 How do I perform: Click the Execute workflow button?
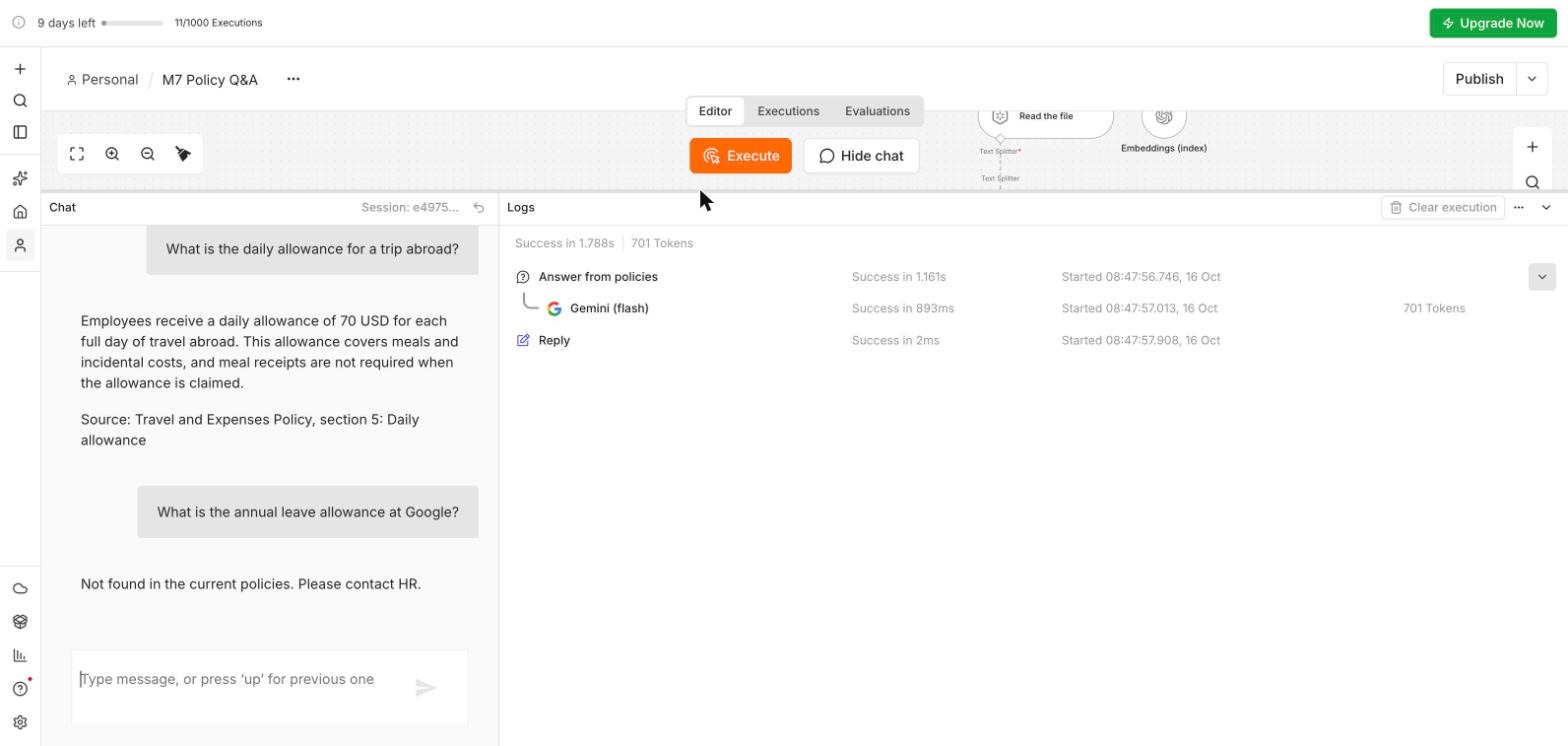740,156
